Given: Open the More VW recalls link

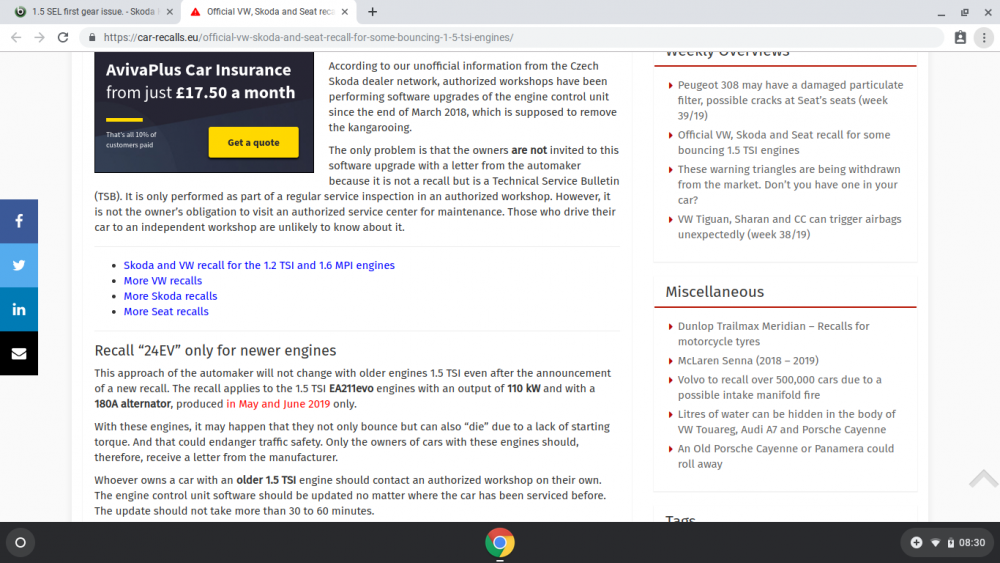Looking at the screenshot, I should tap(163, 281).
